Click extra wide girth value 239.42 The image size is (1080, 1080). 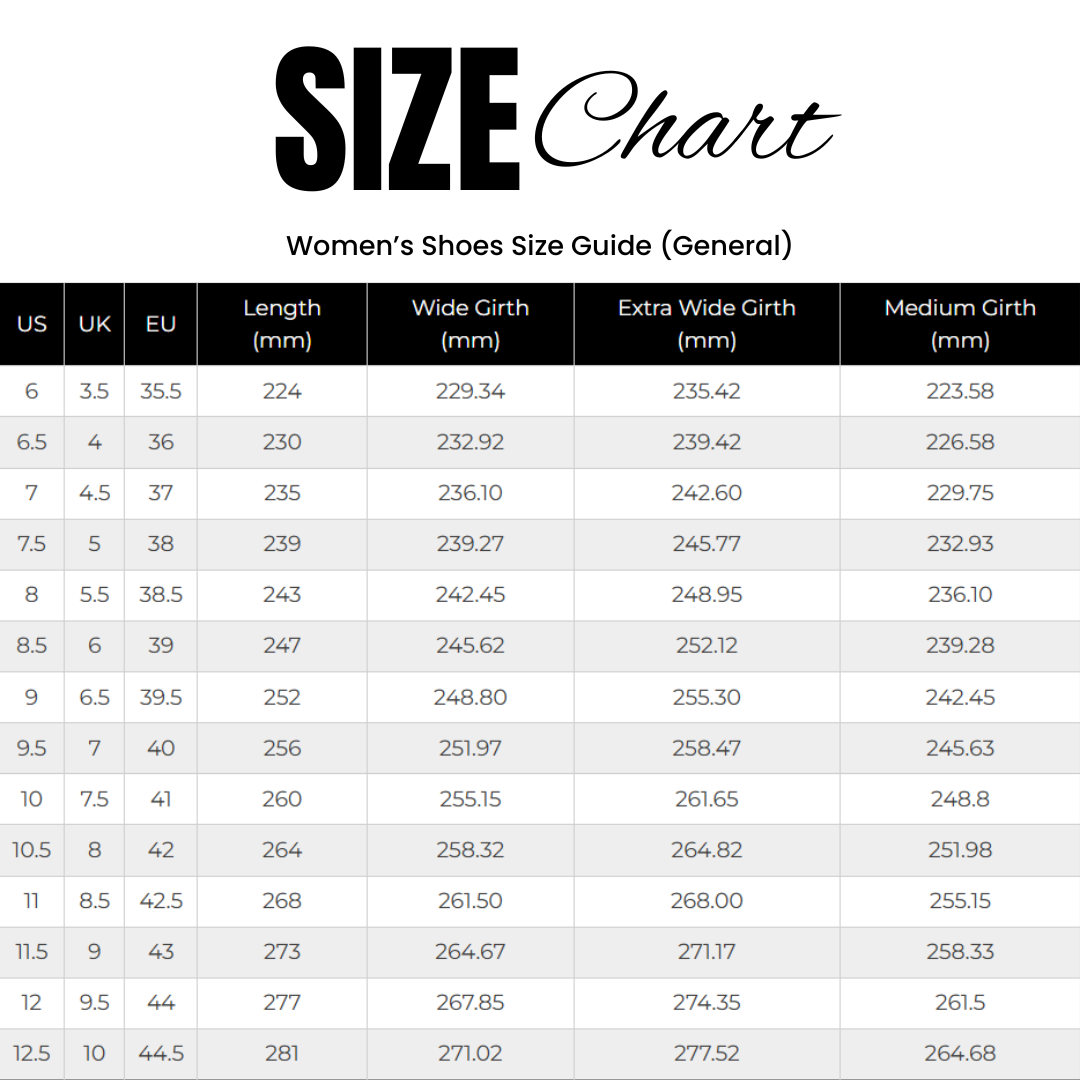pos(706,442)
